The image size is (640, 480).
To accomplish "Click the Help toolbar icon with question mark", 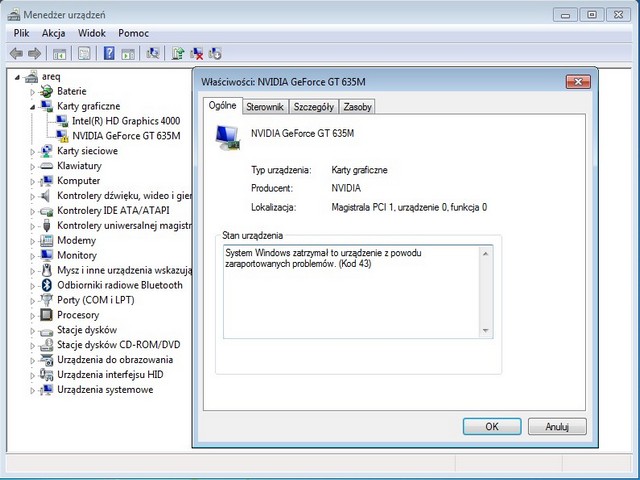I will pyautogui.click(x=108, y=53).
